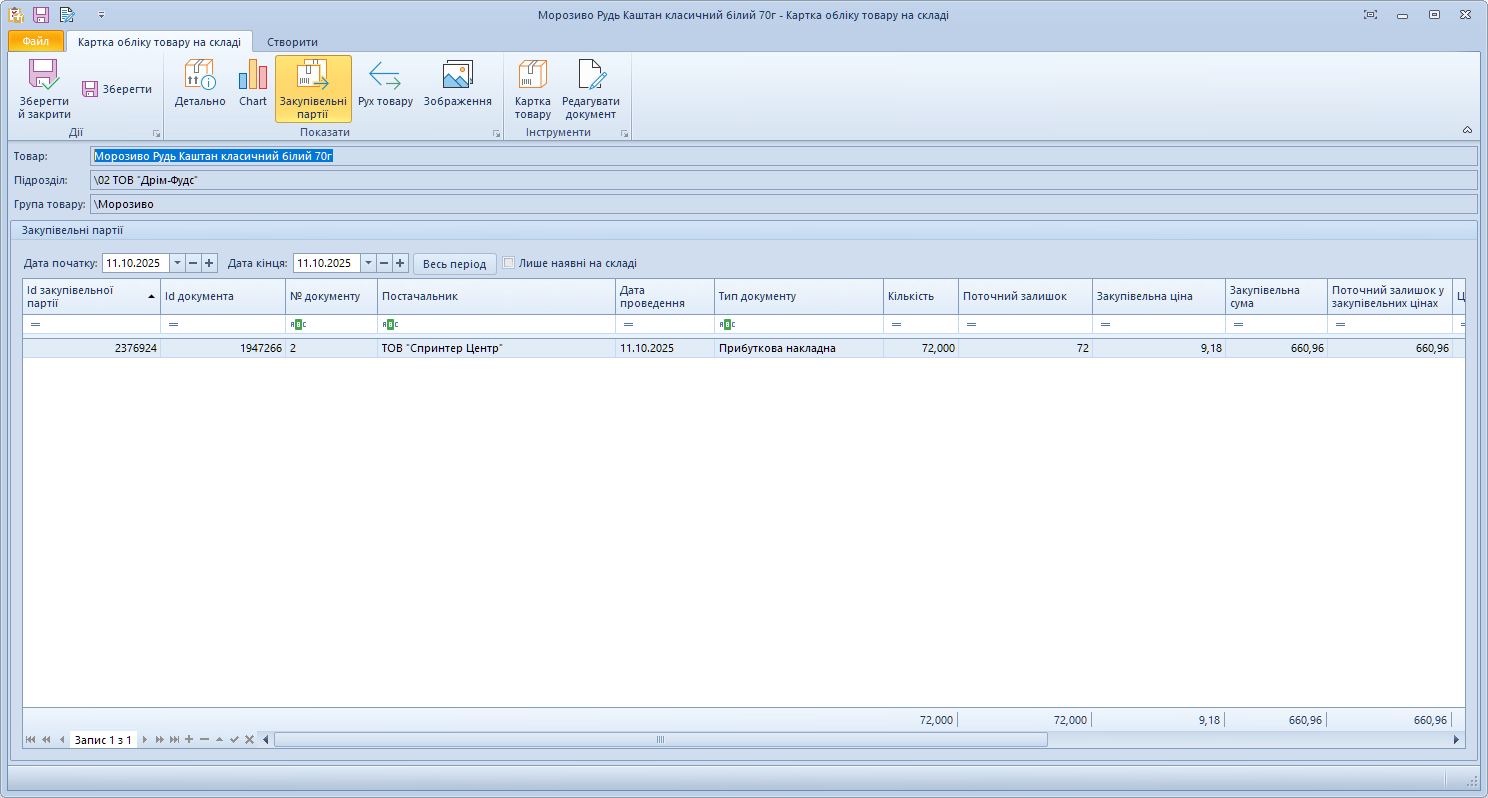Click the save icon in quick access toolbar
Image resolution: width=1488 pixels, height=798 pixels.
tap(40, 14)
